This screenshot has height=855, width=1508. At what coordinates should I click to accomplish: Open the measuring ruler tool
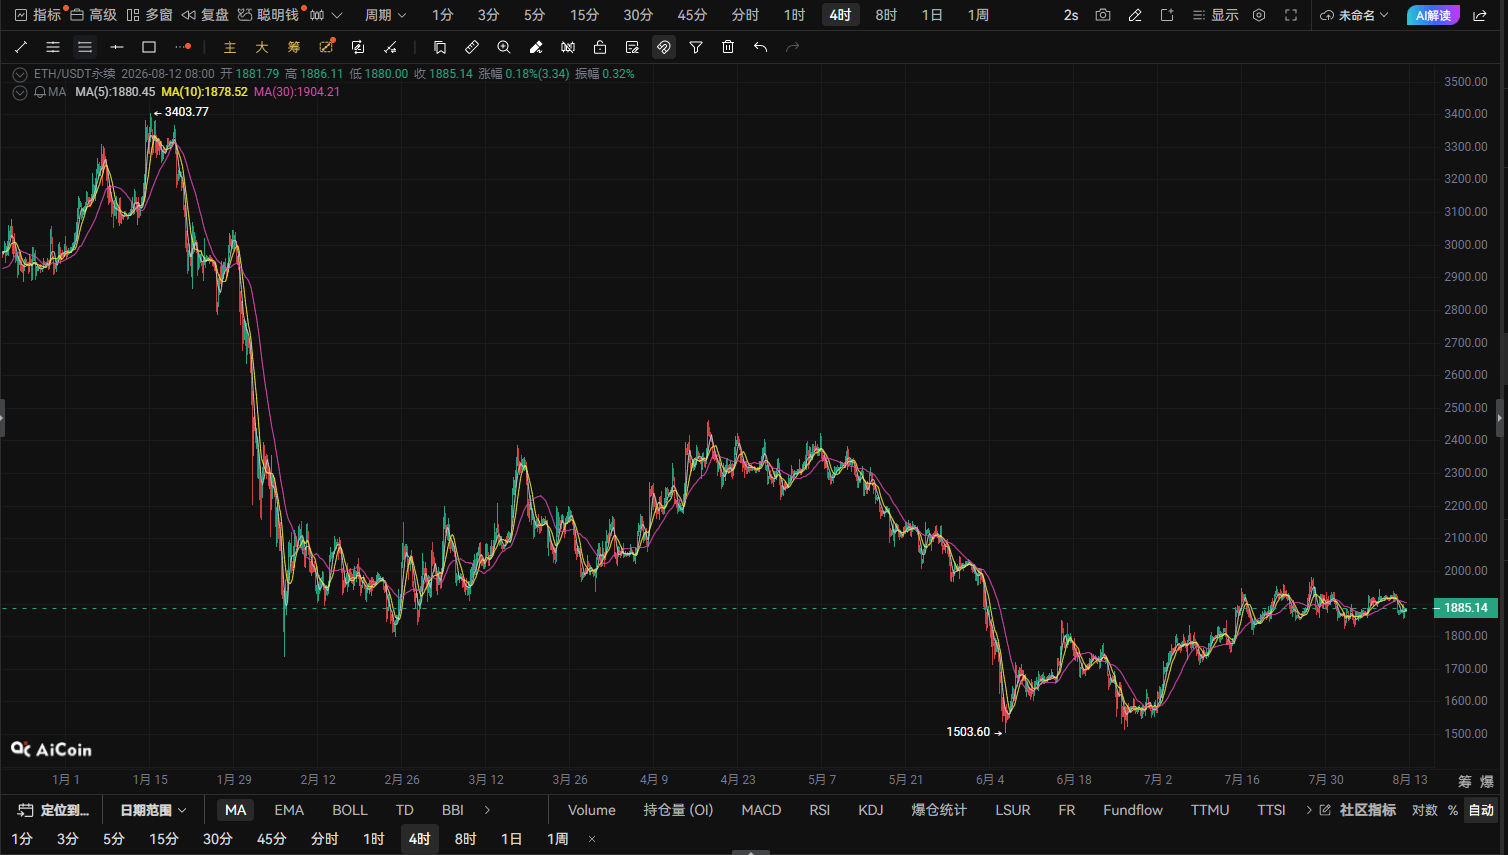point(472,47)
